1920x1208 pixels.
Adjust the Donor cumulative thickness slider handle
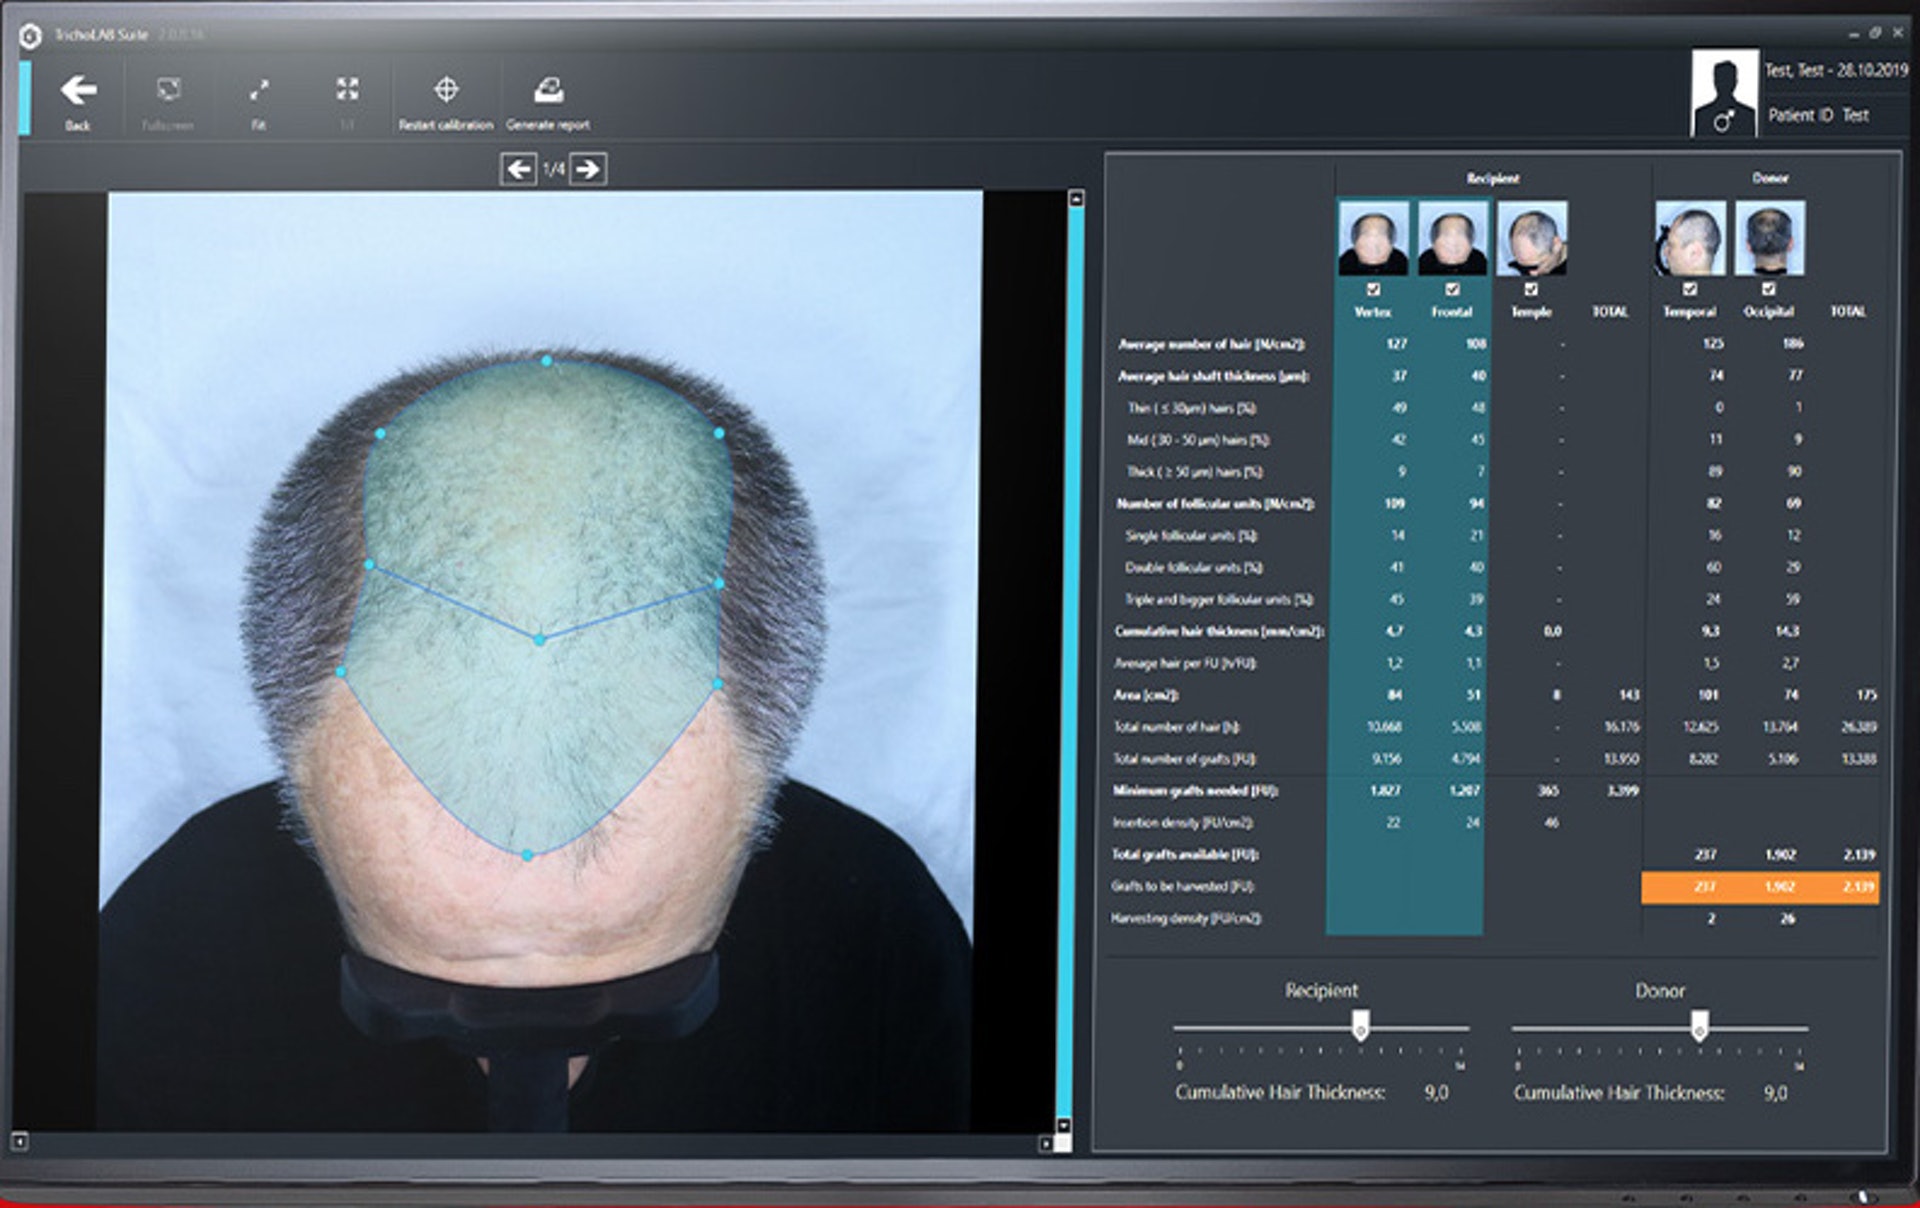click(x=1699, y=1025)
